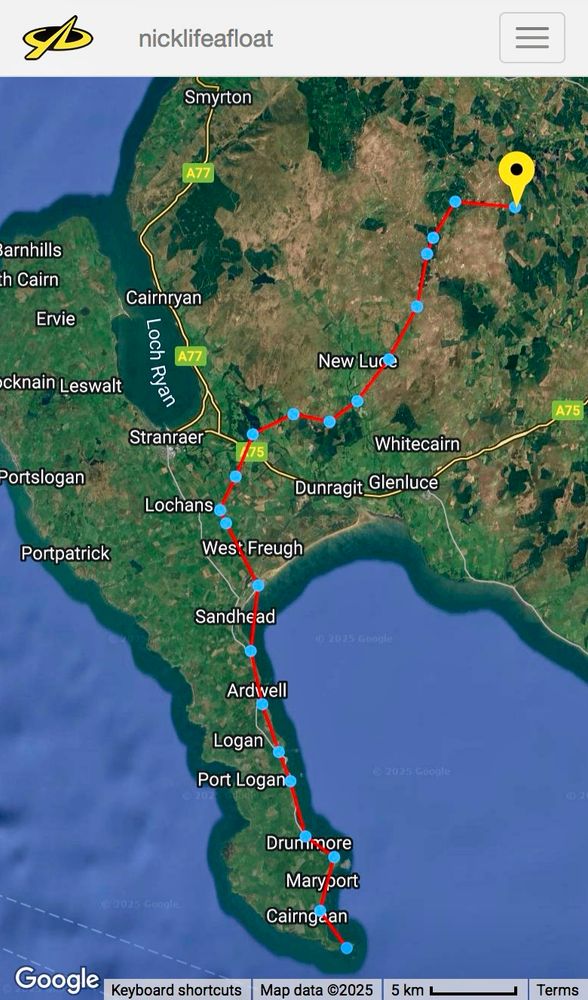Click the Stranraer town label
This screenshot has width=588, height=1000.
click(166, 438)
